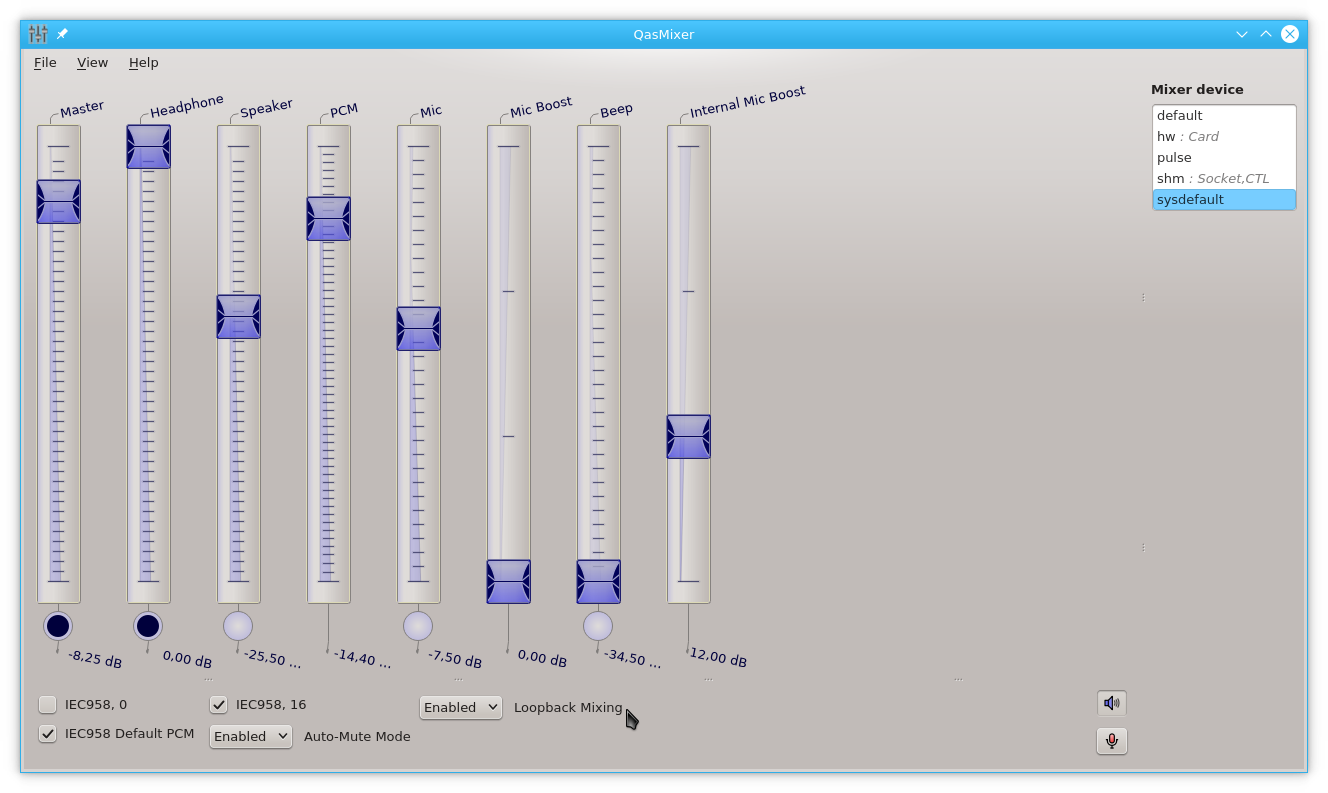This screenshot has width=1328, height=793.
Task: Maximize the QasMixer window
Action: [x=1266, y=34]
